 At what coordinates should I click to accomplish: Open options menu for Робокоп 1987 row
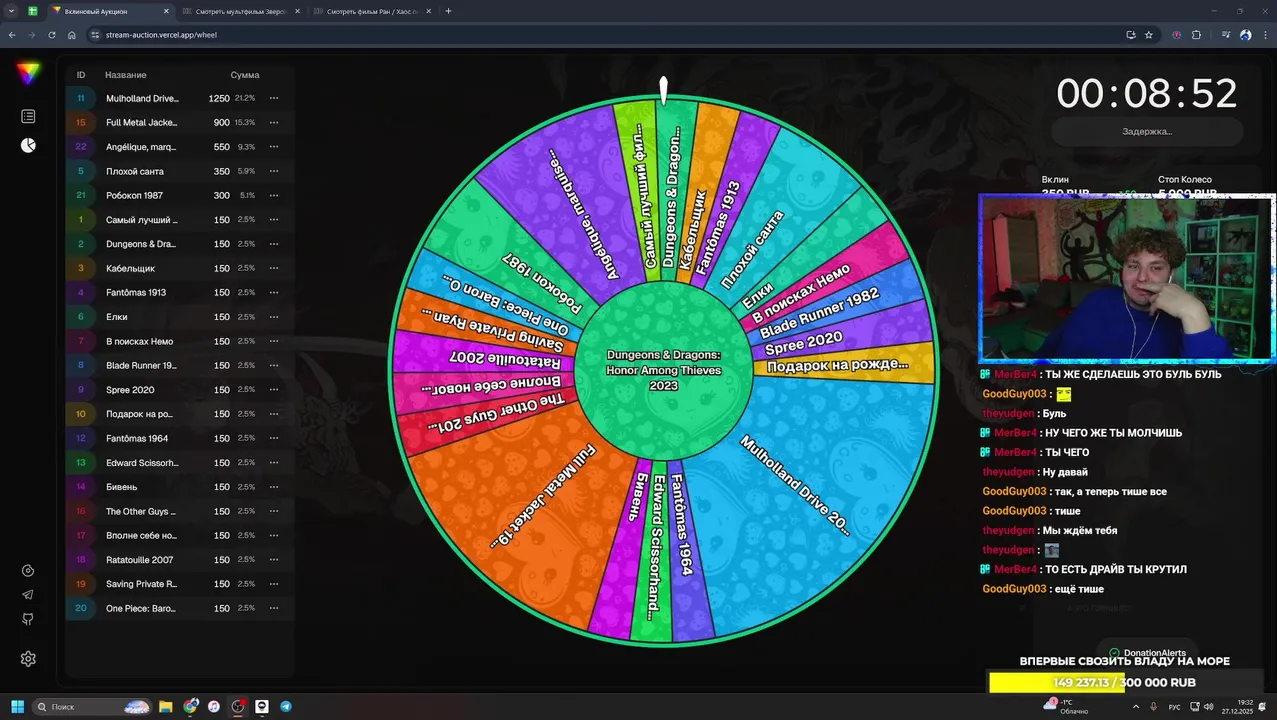point(273,195)
